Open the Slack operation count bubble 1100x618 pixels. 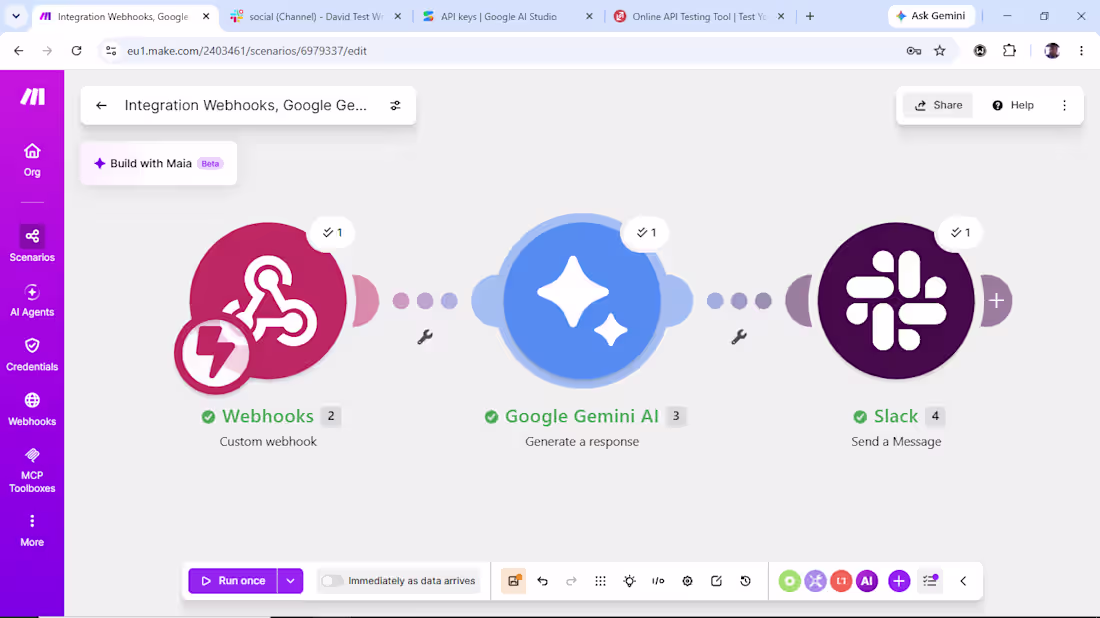(960, 232)
